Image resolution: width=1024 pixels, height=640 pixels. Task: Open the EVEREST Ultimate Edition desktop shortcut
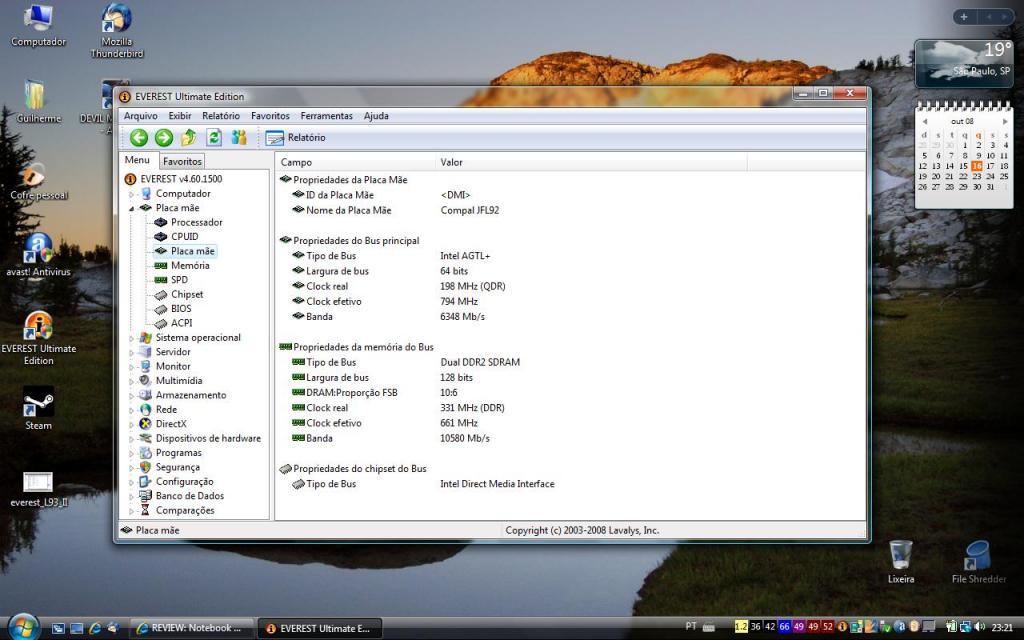pos(39,338)
